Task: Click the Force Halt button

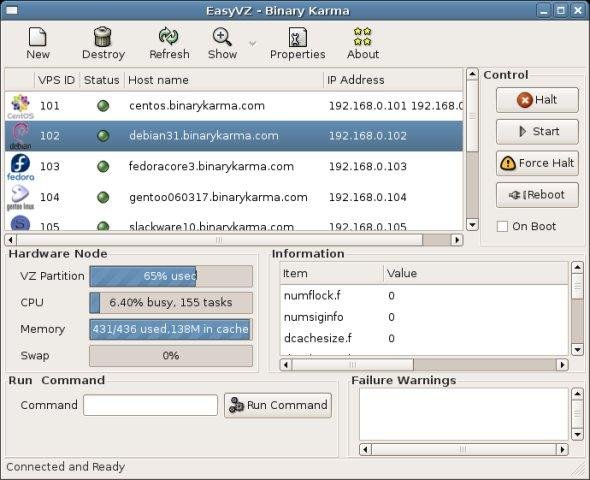Action: pyautogui.click(x=537, y=163)
